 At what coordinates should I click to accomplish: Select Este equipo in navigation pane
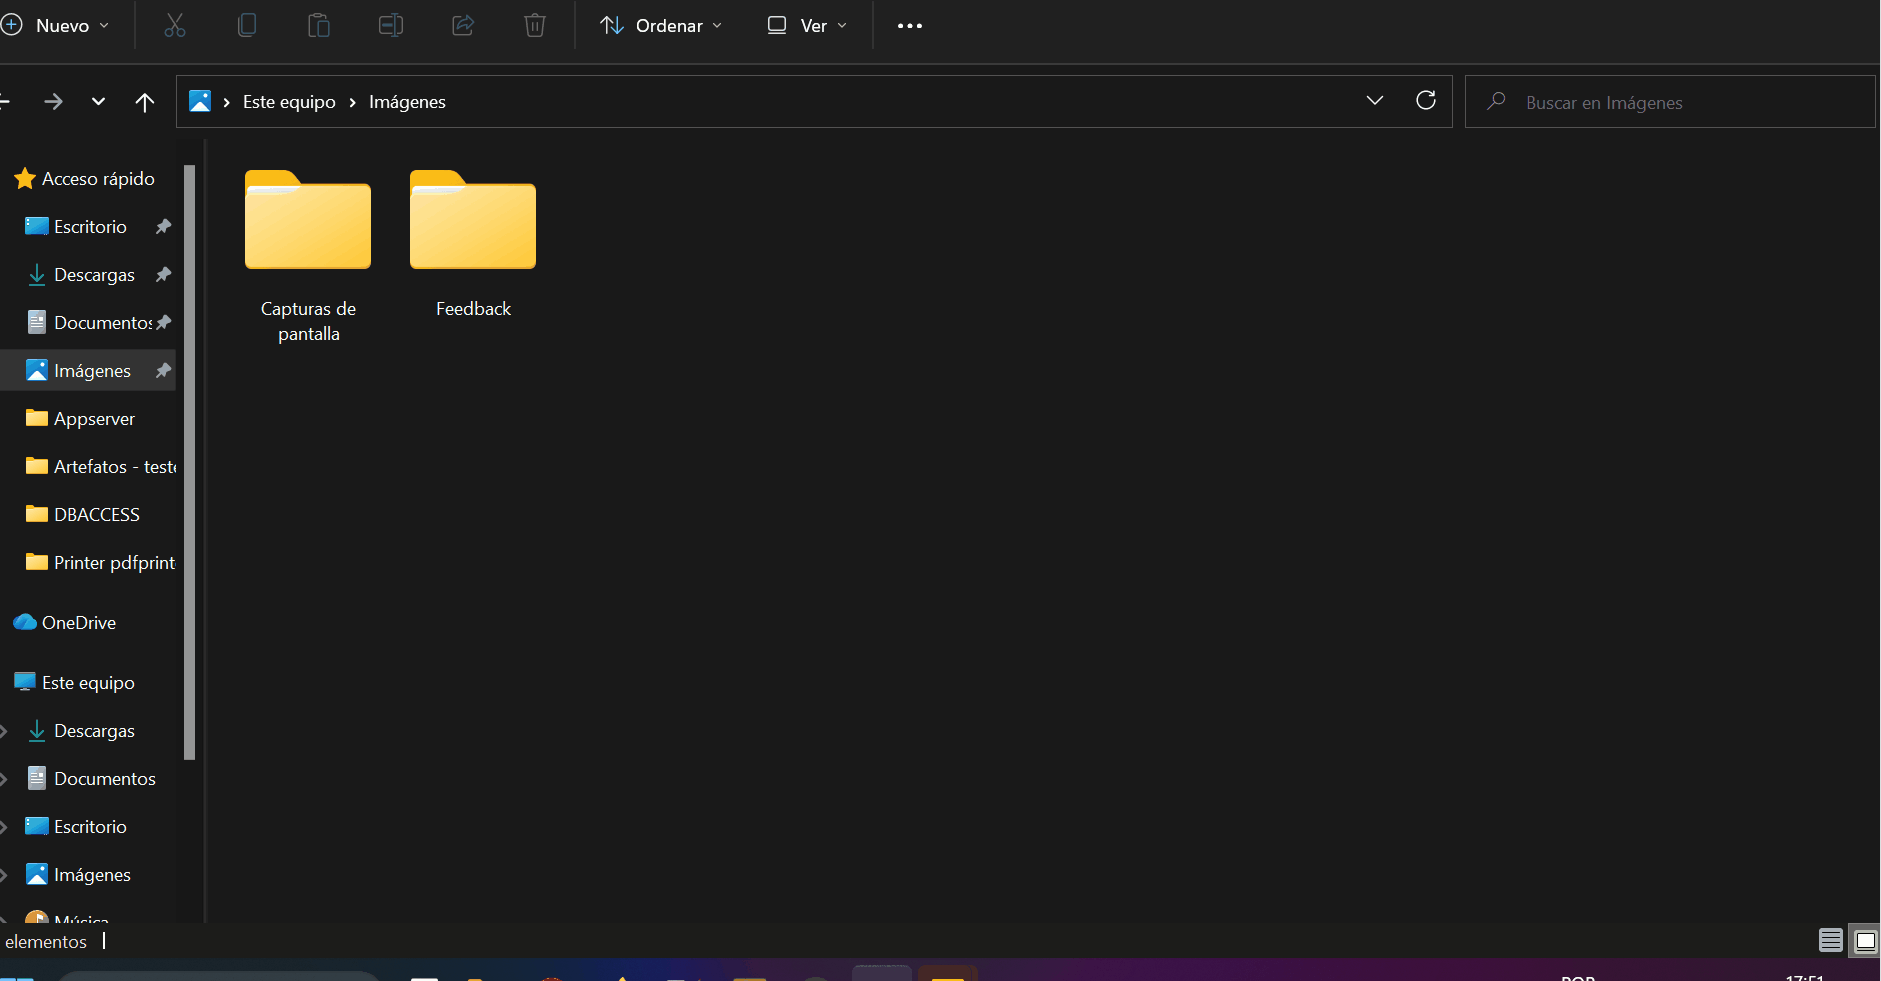pos(75,683)
